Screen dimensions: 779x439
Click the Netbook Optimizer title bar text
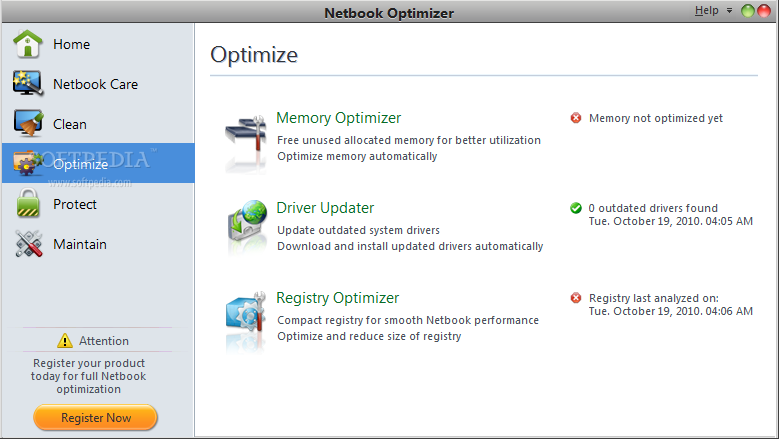click(x=389, y=13)
